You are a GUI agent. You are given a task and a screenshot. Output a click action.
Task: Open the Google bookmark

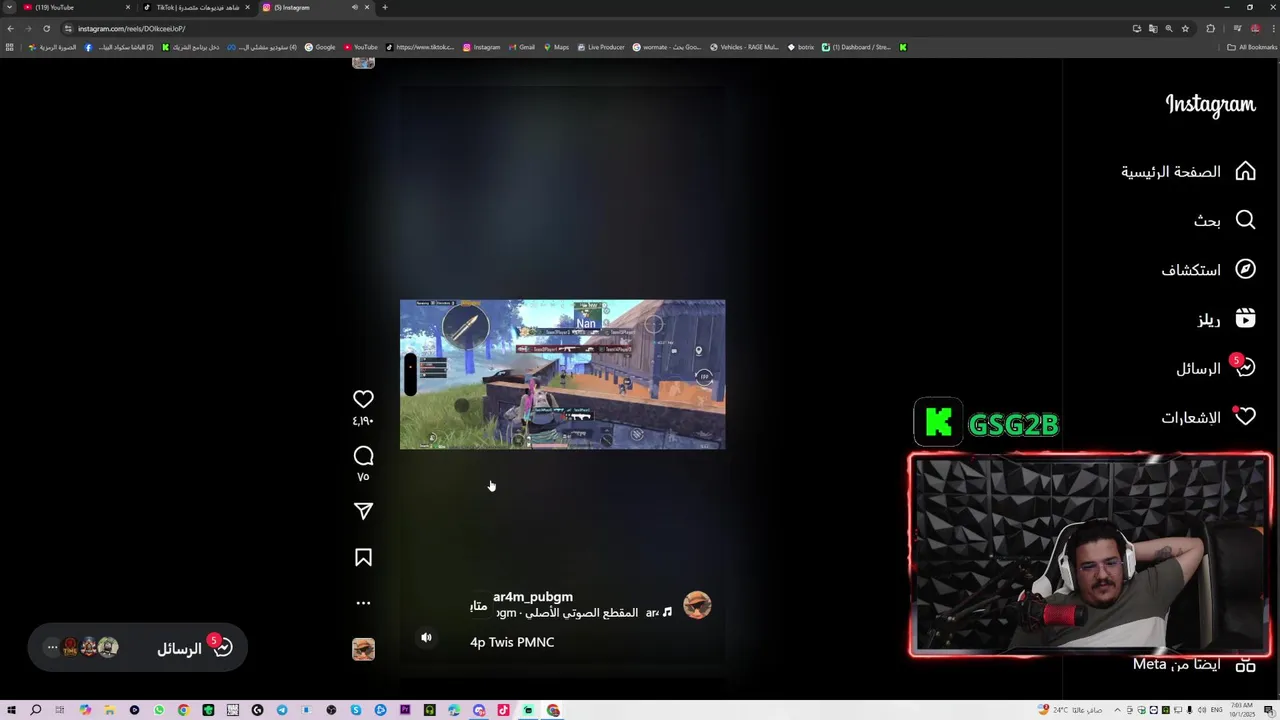pyautogui.click(x=320, y=47)
